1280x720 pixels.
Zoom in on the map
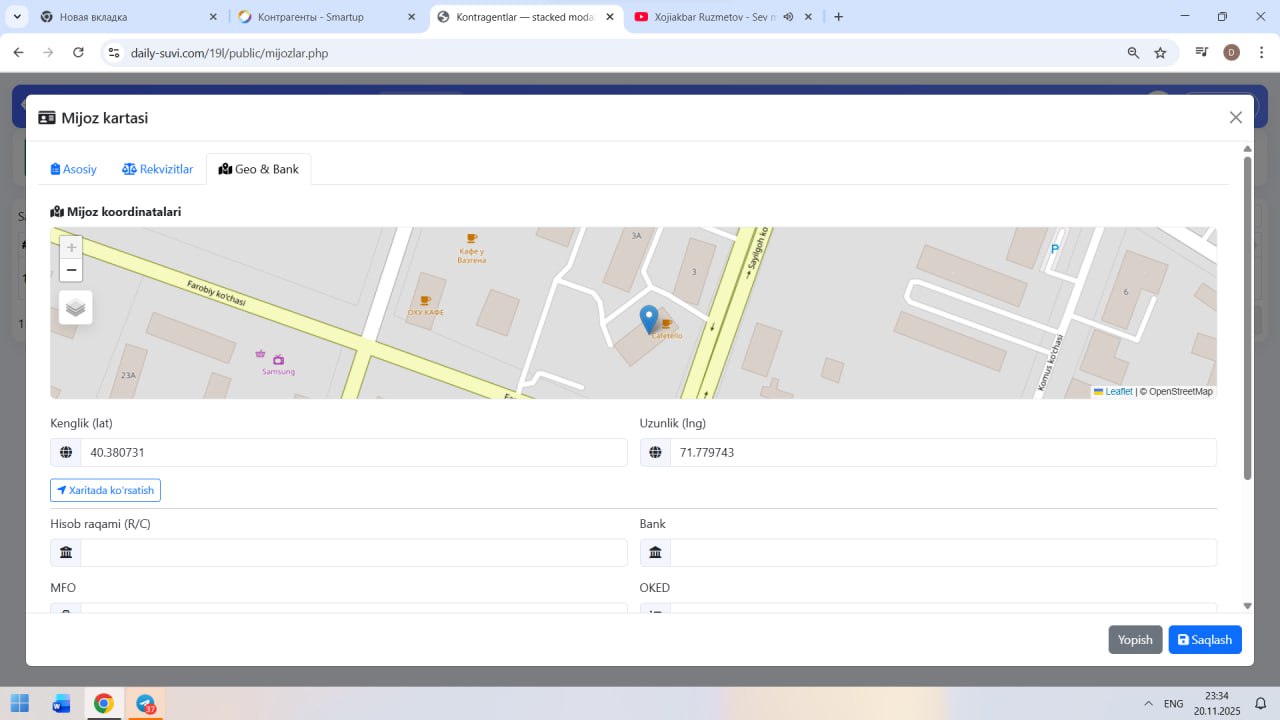pos(71,248)
